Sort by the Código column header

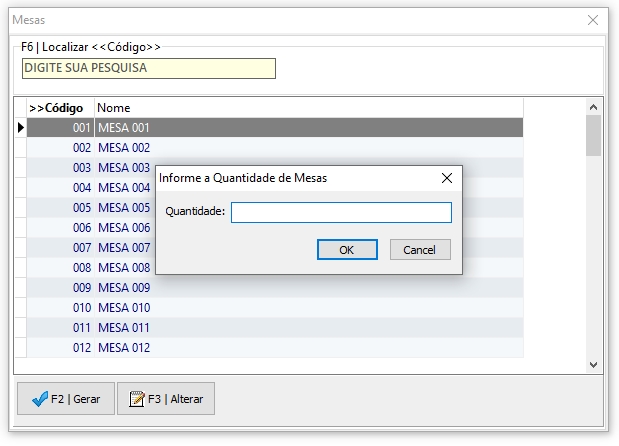[x=60, y=107]
